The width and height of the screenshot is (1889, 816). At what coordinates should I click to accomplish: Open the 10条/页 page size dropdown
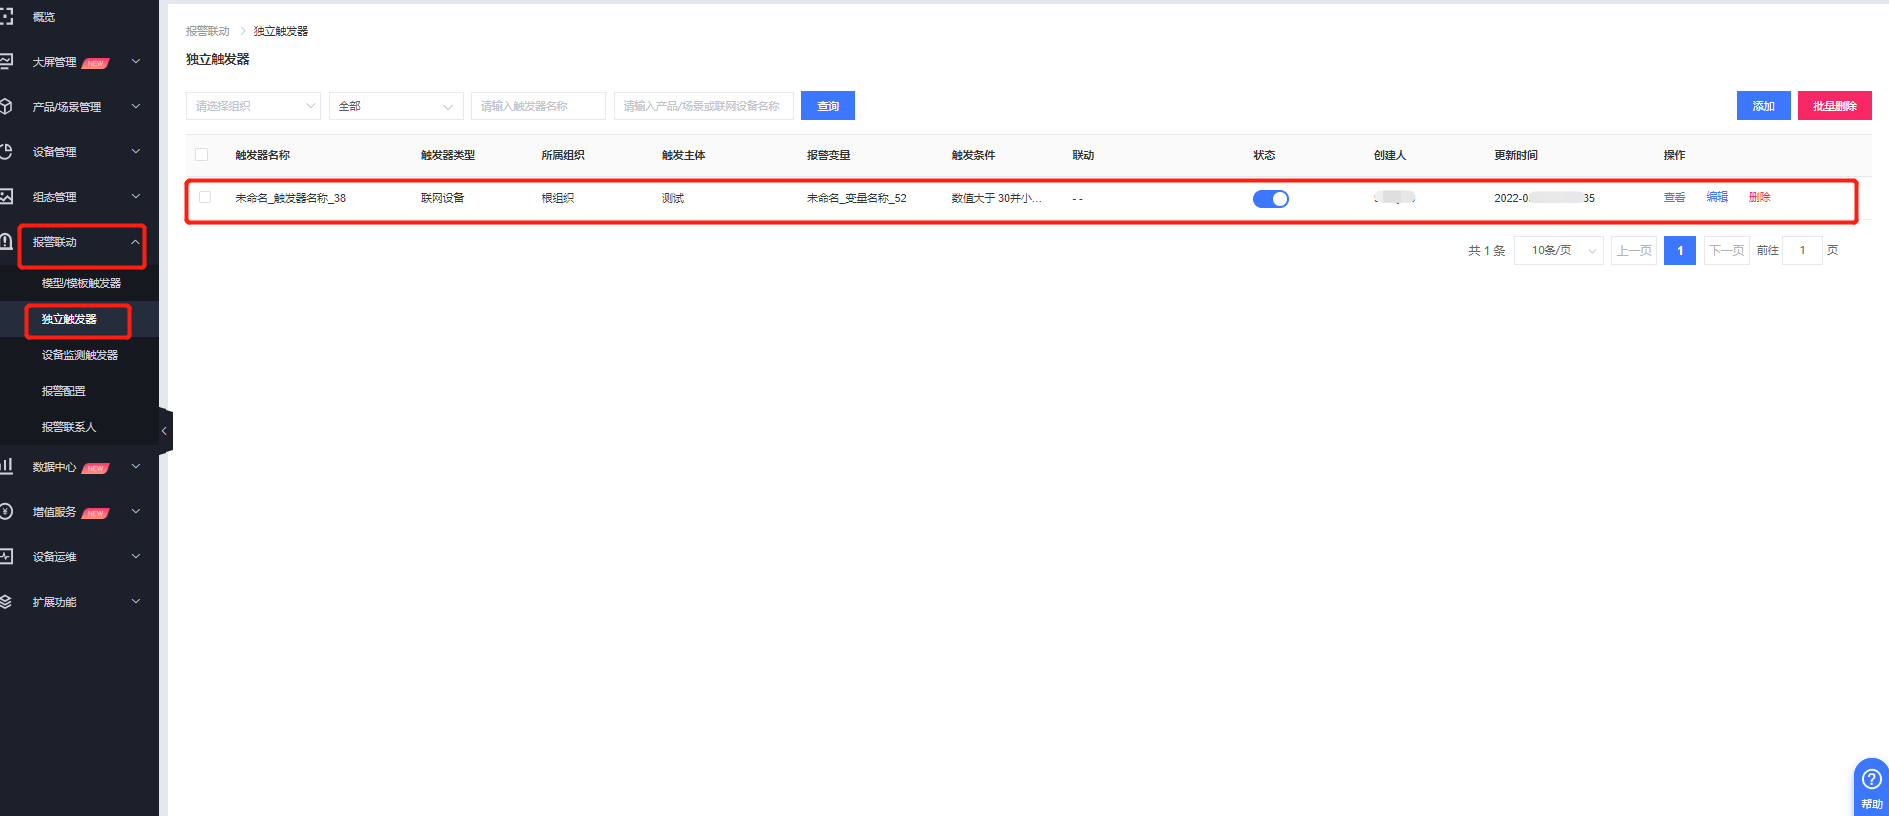1558,251
